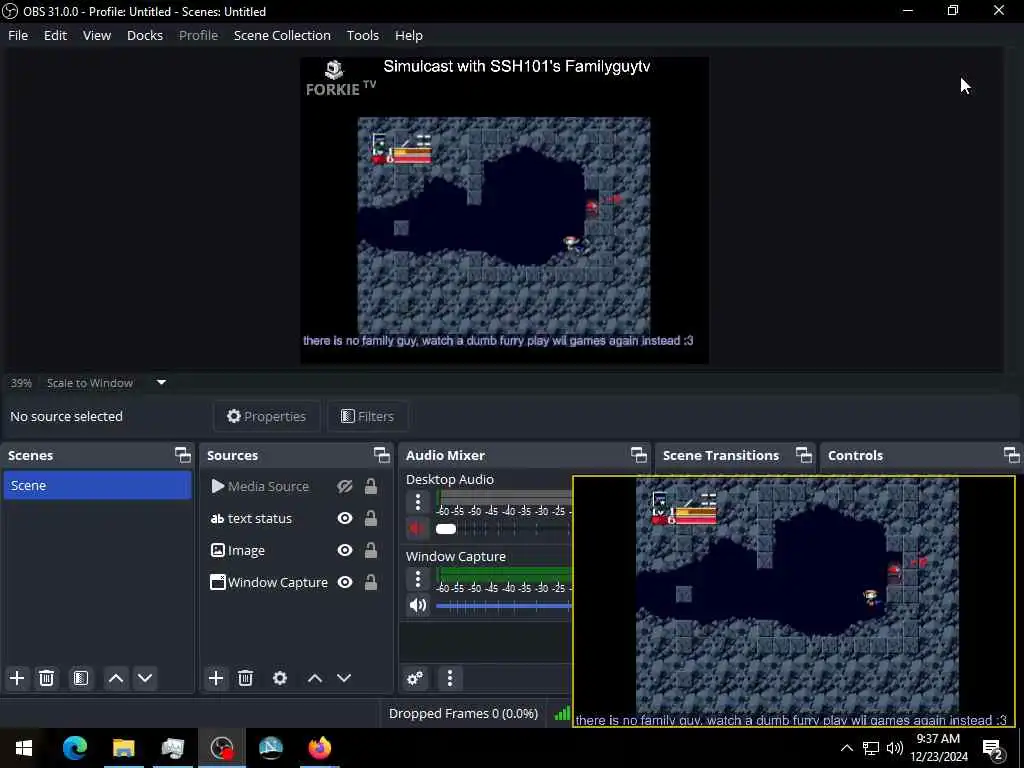Add a new scene
The height and width of the screenshot is (768, 1024).
click(17, 678)
